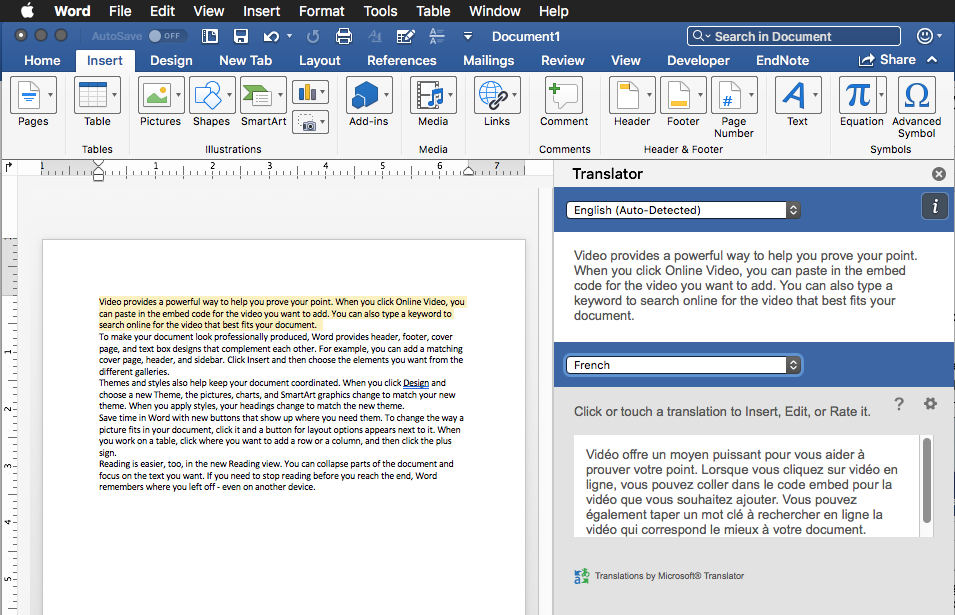Image resolution: width=955 pixels, height=615 pixels.
Task: Expand the Undo history arrow
Action: point(289,37)
